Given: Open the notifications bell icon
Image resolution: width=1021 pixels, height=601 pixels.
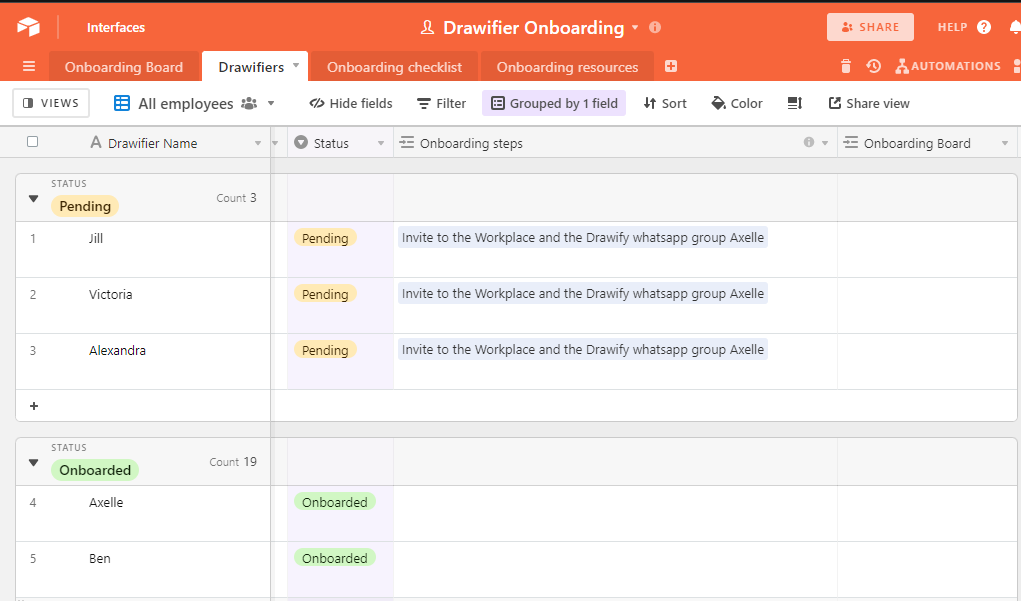Looking at the screenshot, I should (1014, 27).
